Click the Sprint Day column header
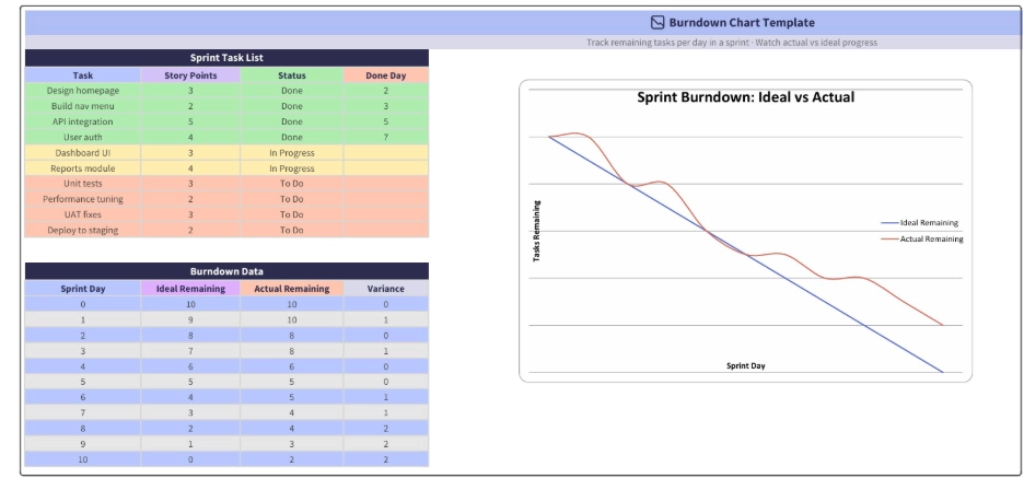 [83, 289]
